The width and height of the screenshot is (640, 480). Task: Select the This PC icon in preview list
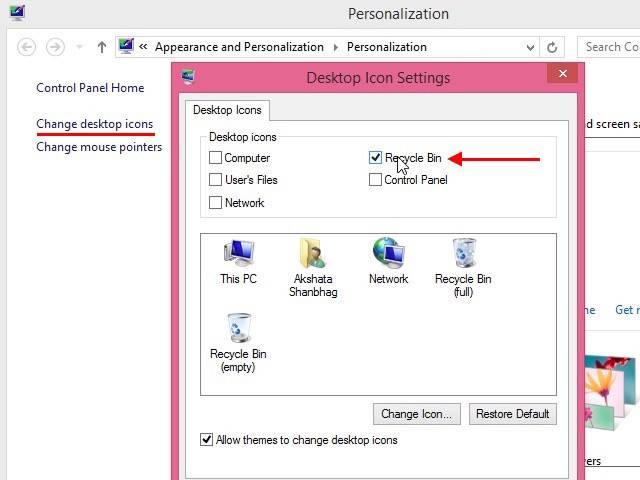tap(238, 262)
